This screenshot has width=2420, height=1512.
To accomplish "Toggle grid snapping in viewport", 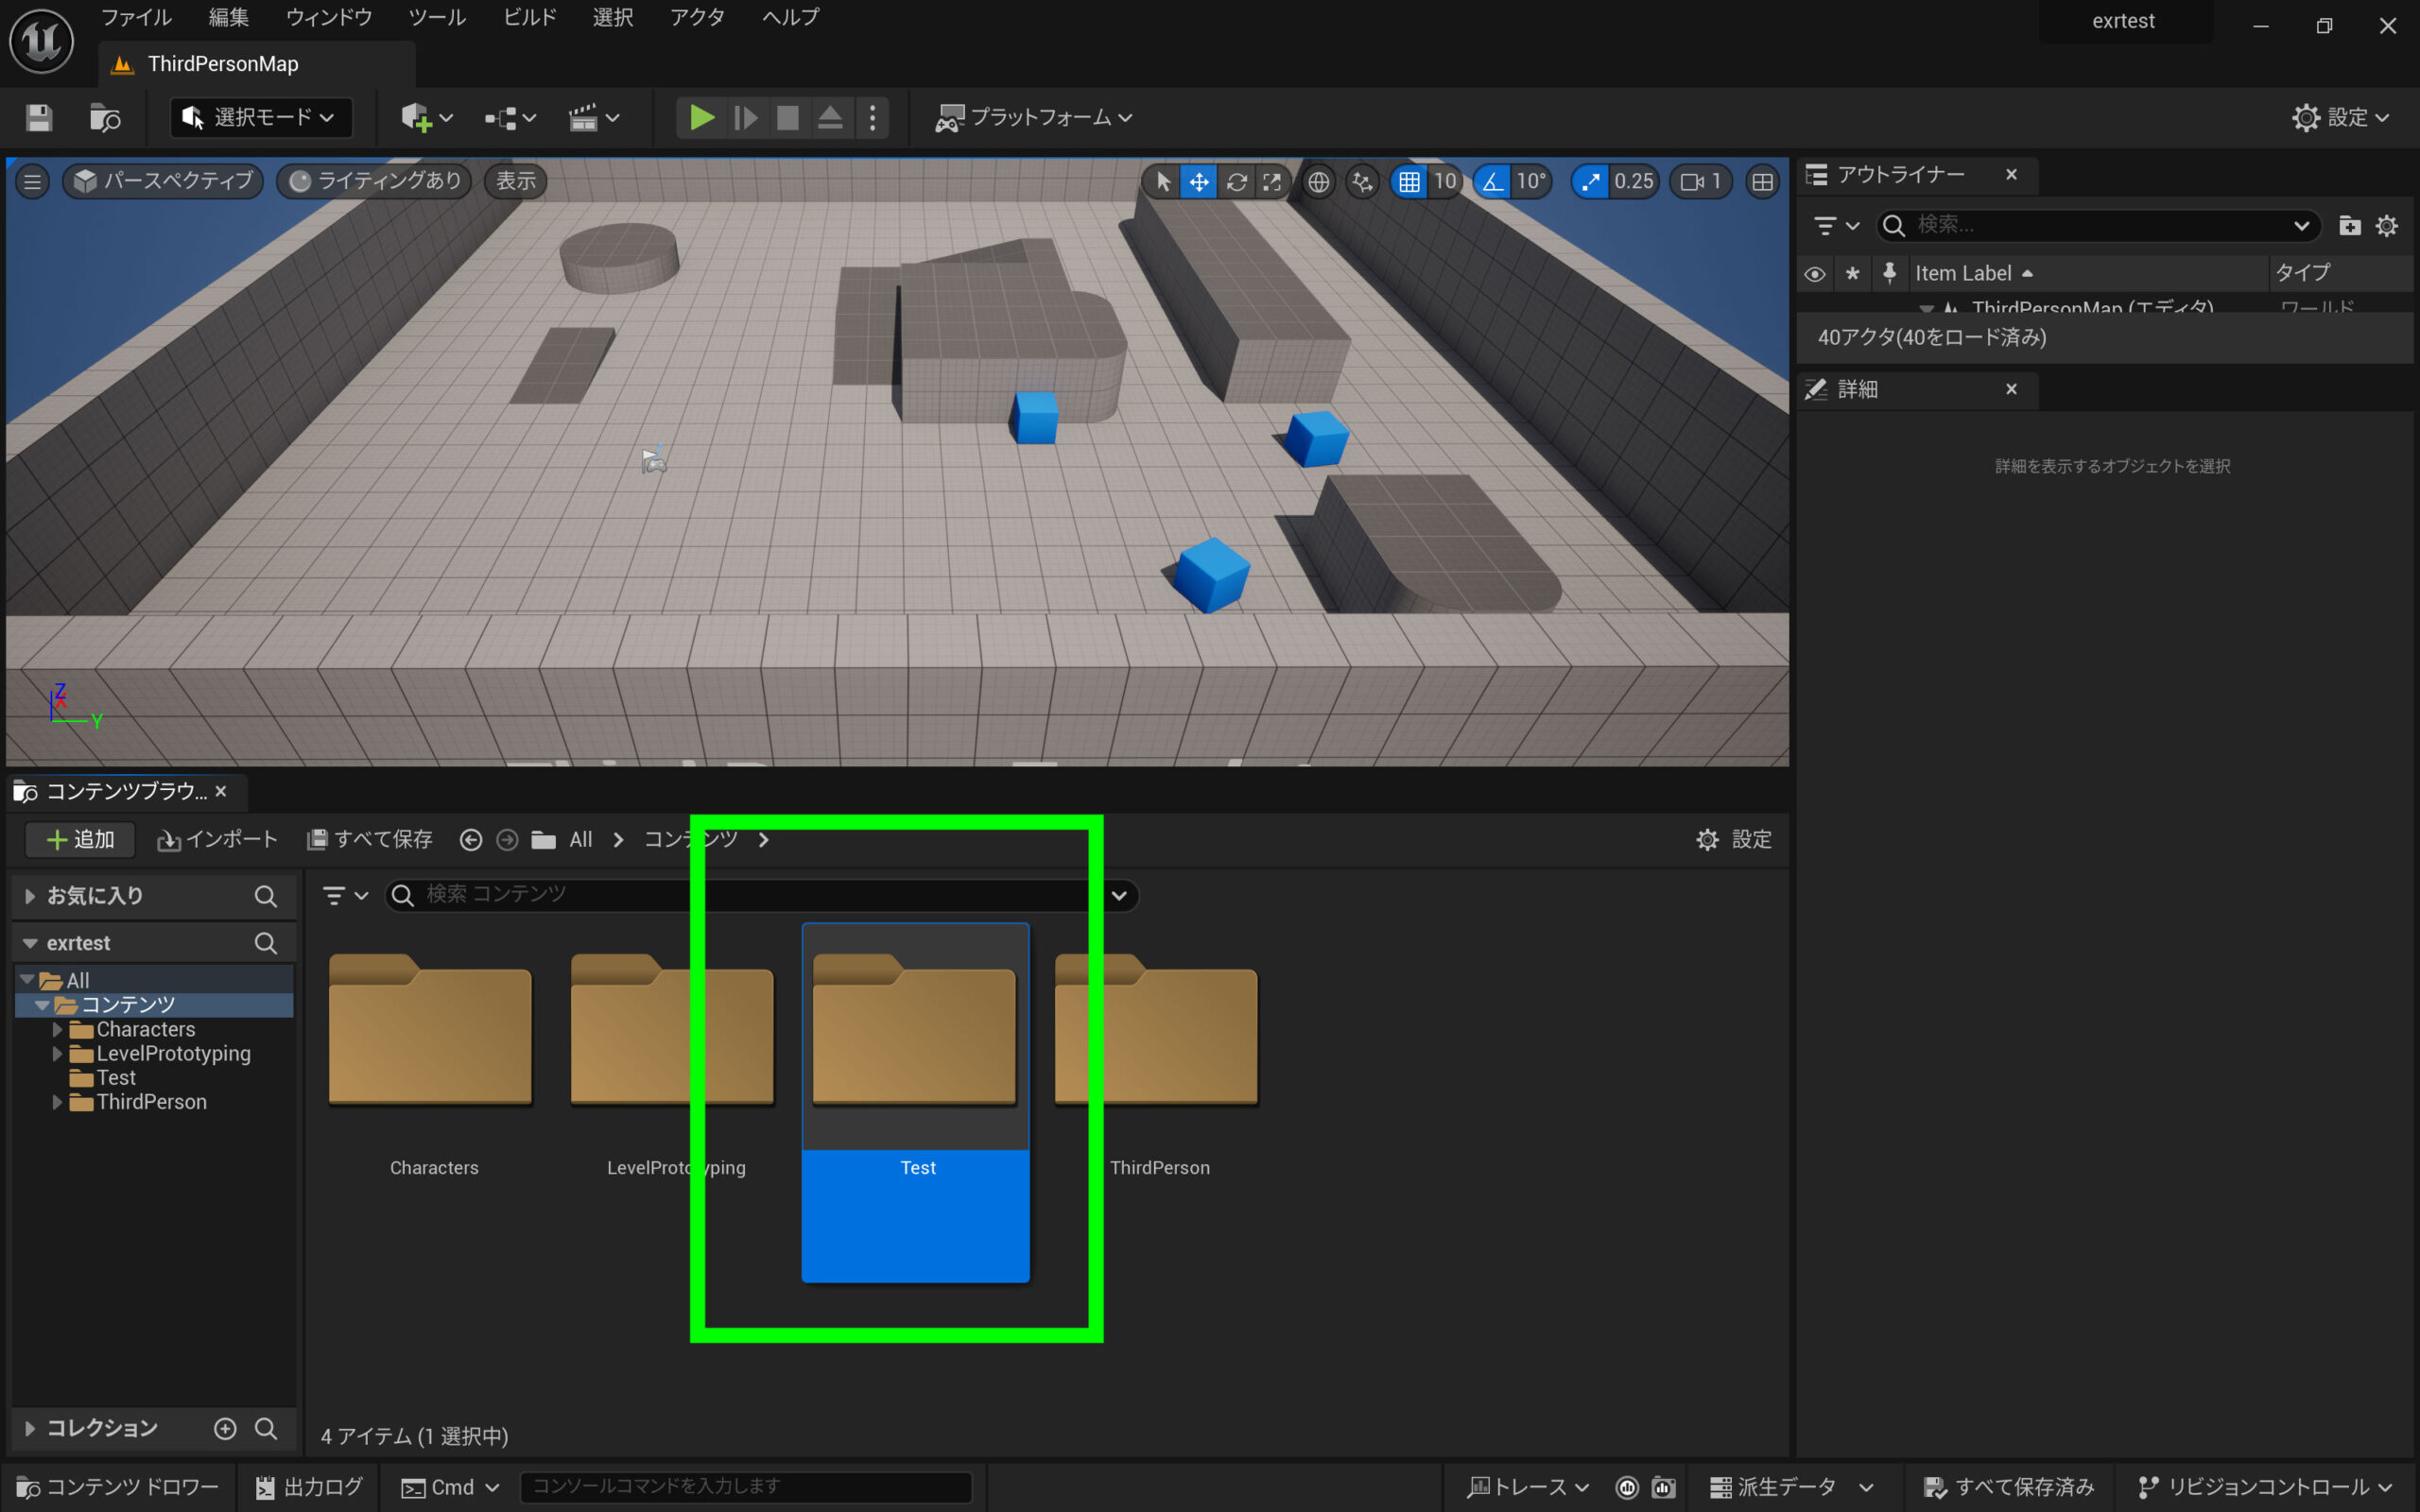I will click(1409, 181).
